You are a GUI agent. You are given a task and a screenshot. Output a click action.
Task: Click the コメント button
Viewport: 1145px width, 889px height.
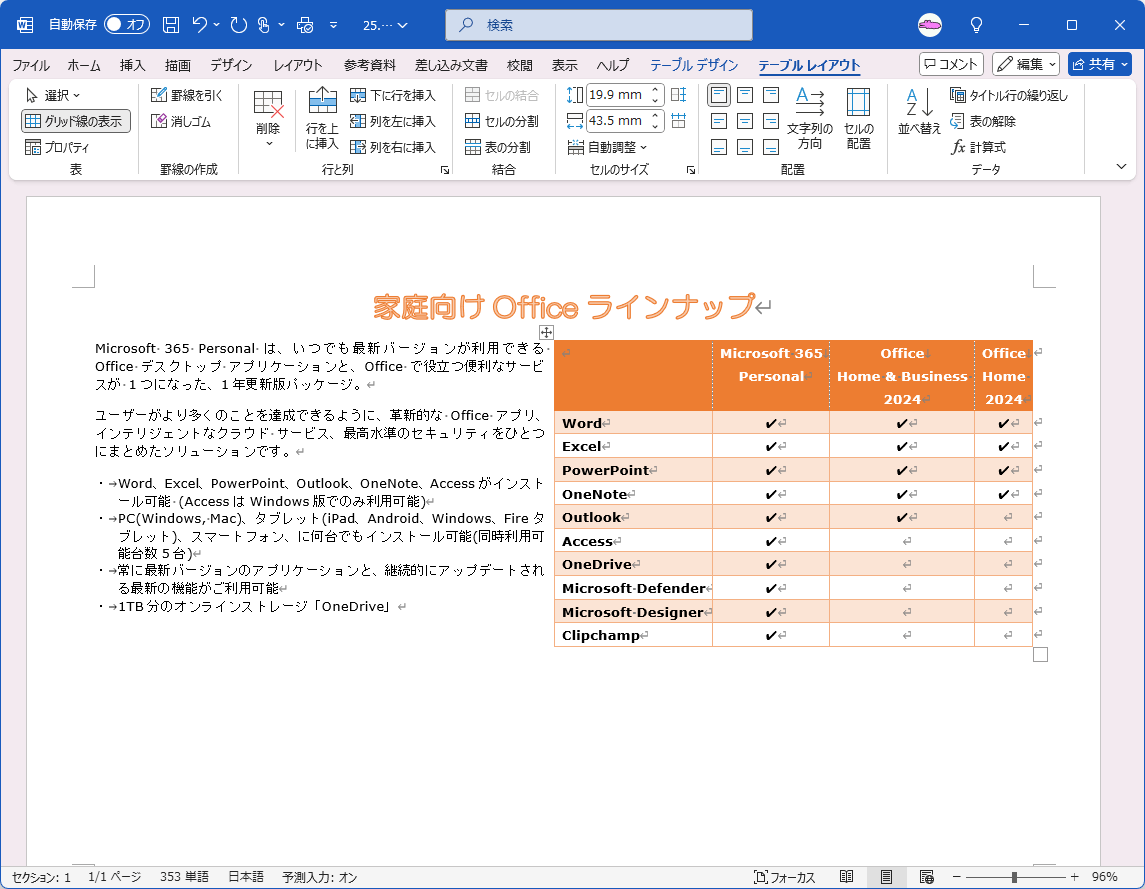pyautogui.click(x=951, y=64)
